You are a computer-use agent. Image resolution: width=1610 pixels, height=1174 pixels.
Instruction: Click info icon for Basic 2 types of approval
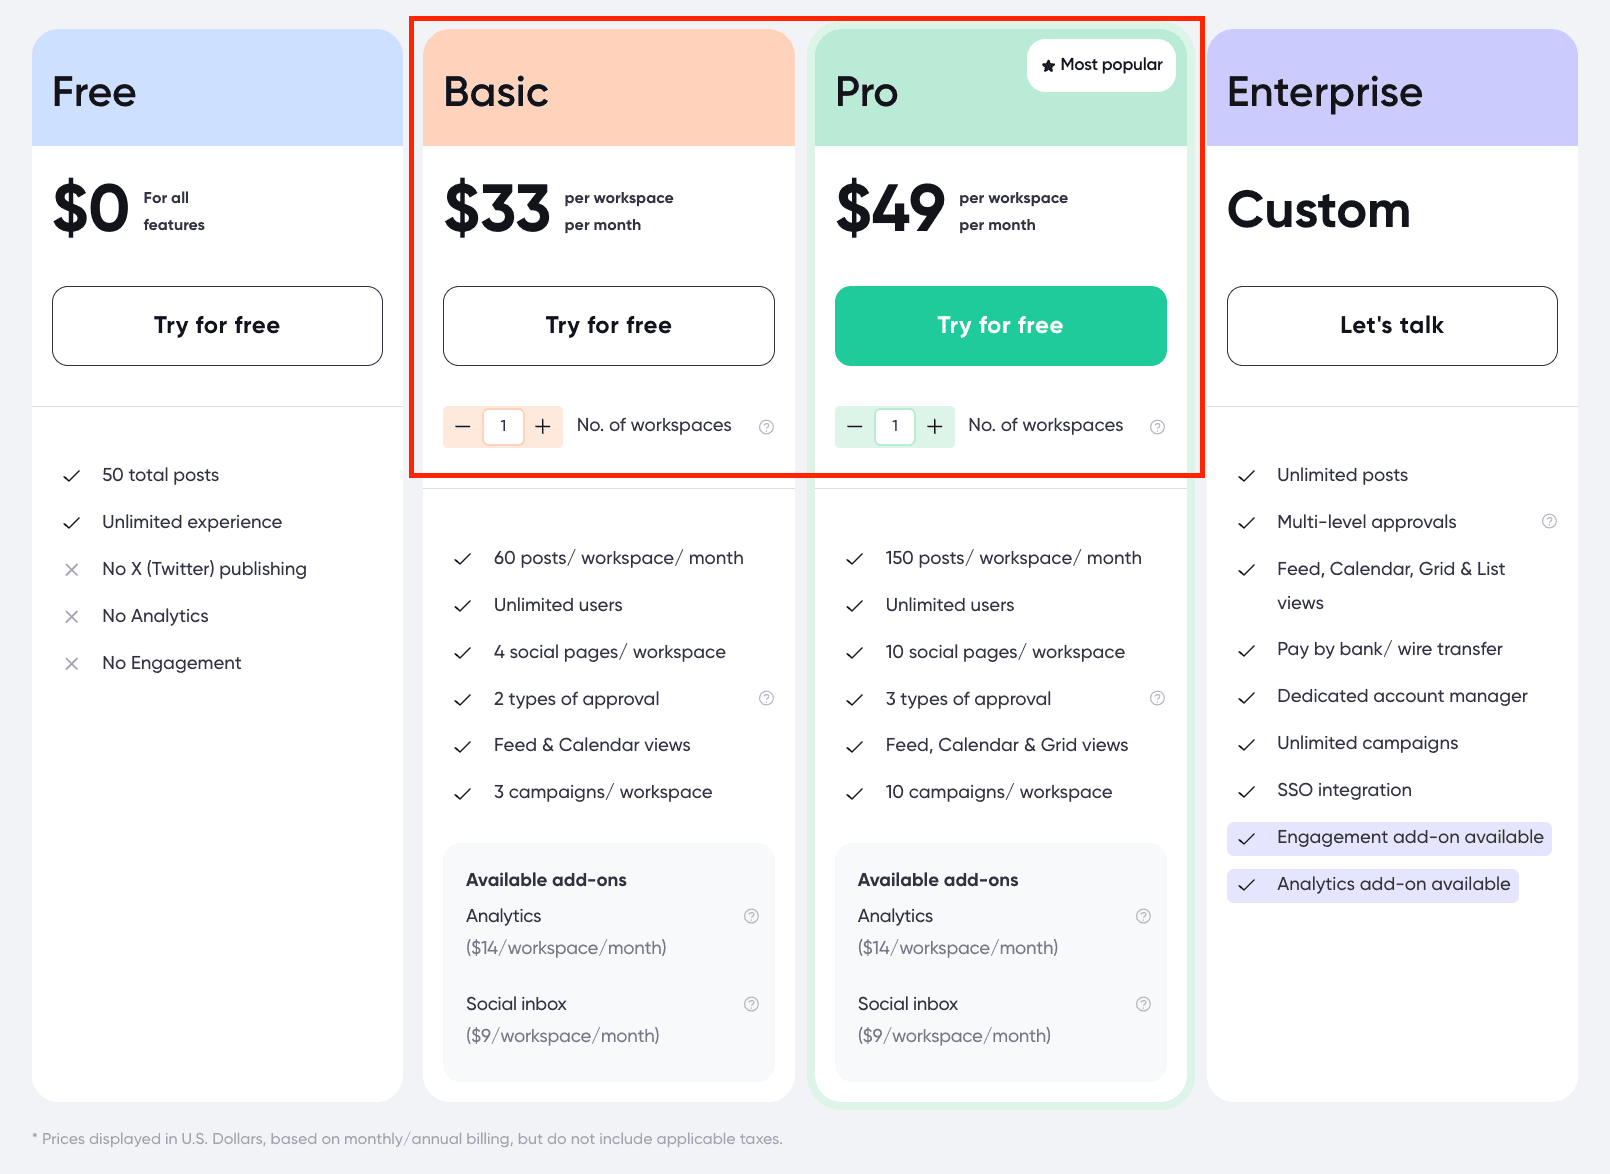[766, 698]
